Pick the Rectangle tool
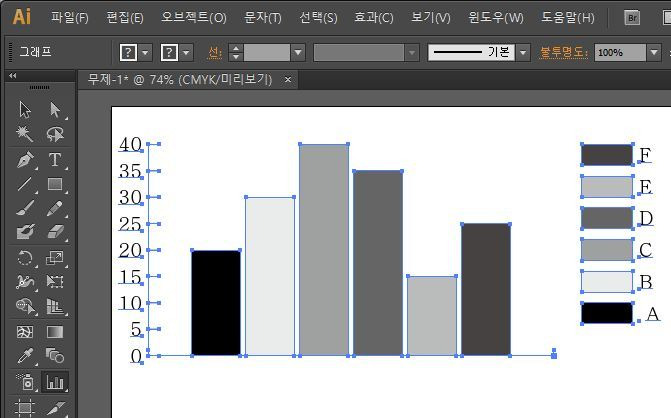Image resolution: width=671 pixels, height=418 pixels. coord(55,184)
